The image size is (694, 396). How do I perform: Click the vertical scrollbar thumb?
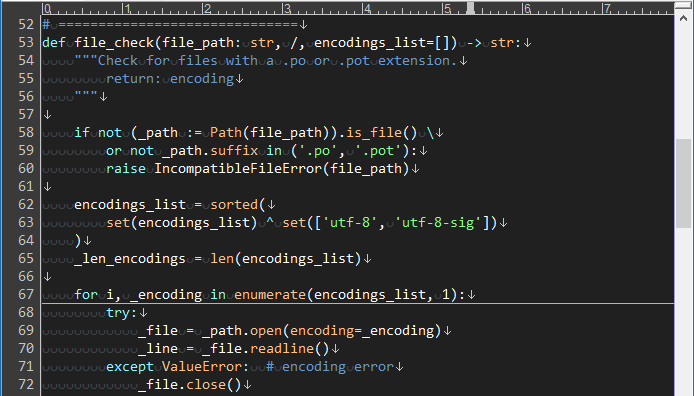click(x=683, y=184)
